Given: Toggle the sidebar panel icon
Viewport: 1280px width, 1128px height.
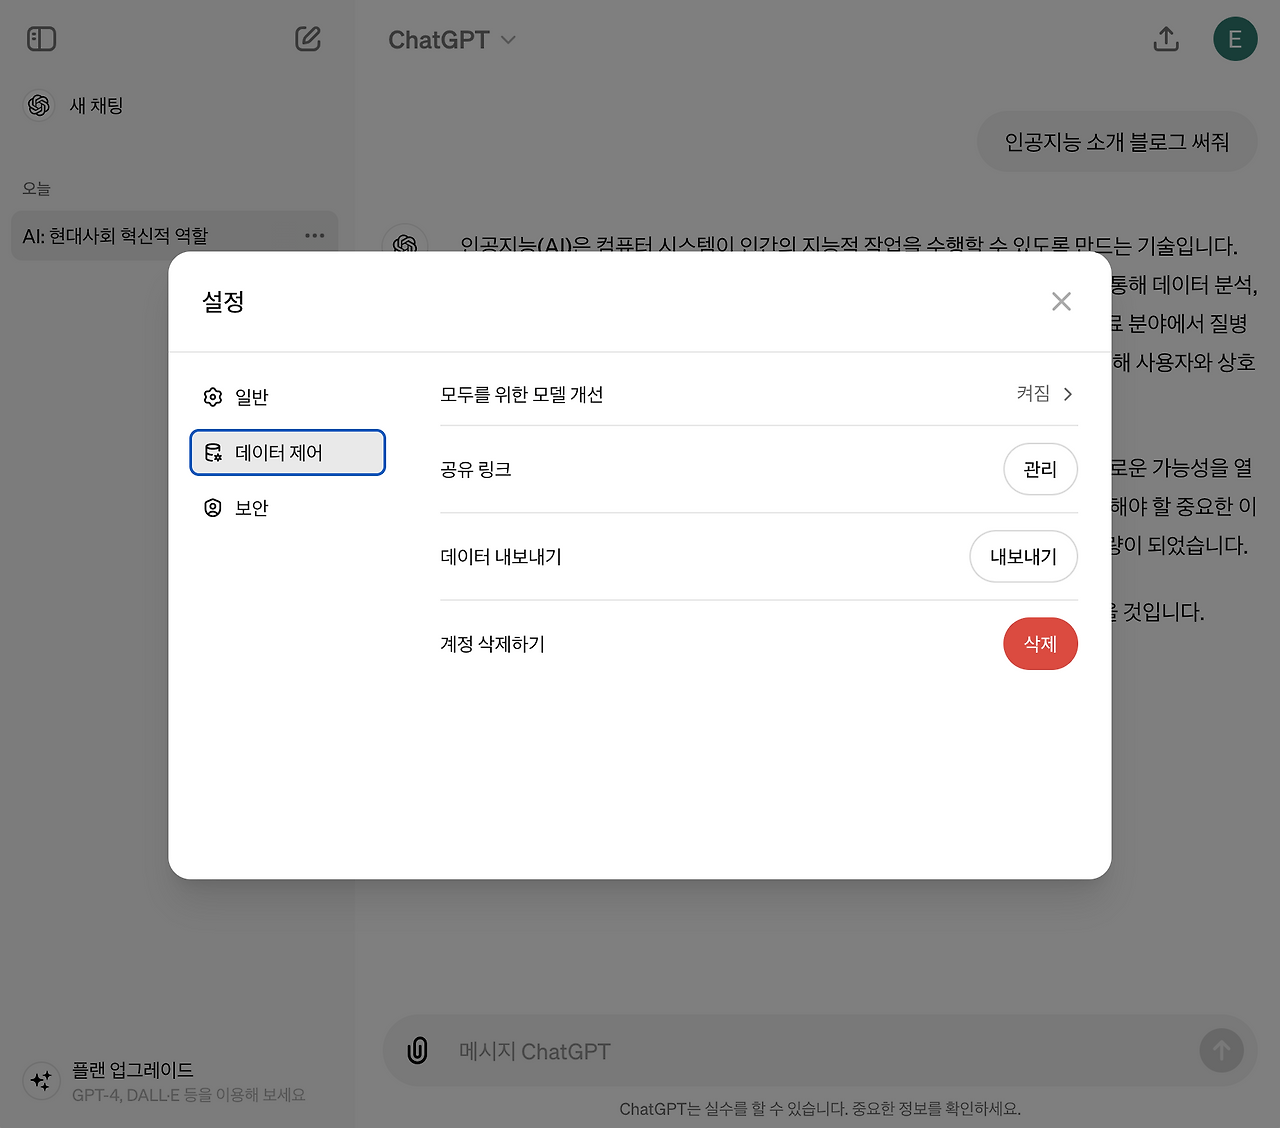Looking at the screenshot, I should pyautogui.click(x=41, y=39).
